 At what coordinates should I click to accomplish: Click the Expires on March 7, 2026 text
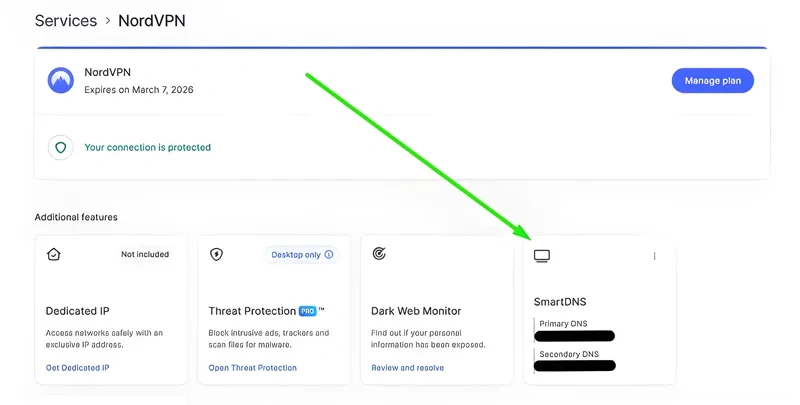coord(139,90)
